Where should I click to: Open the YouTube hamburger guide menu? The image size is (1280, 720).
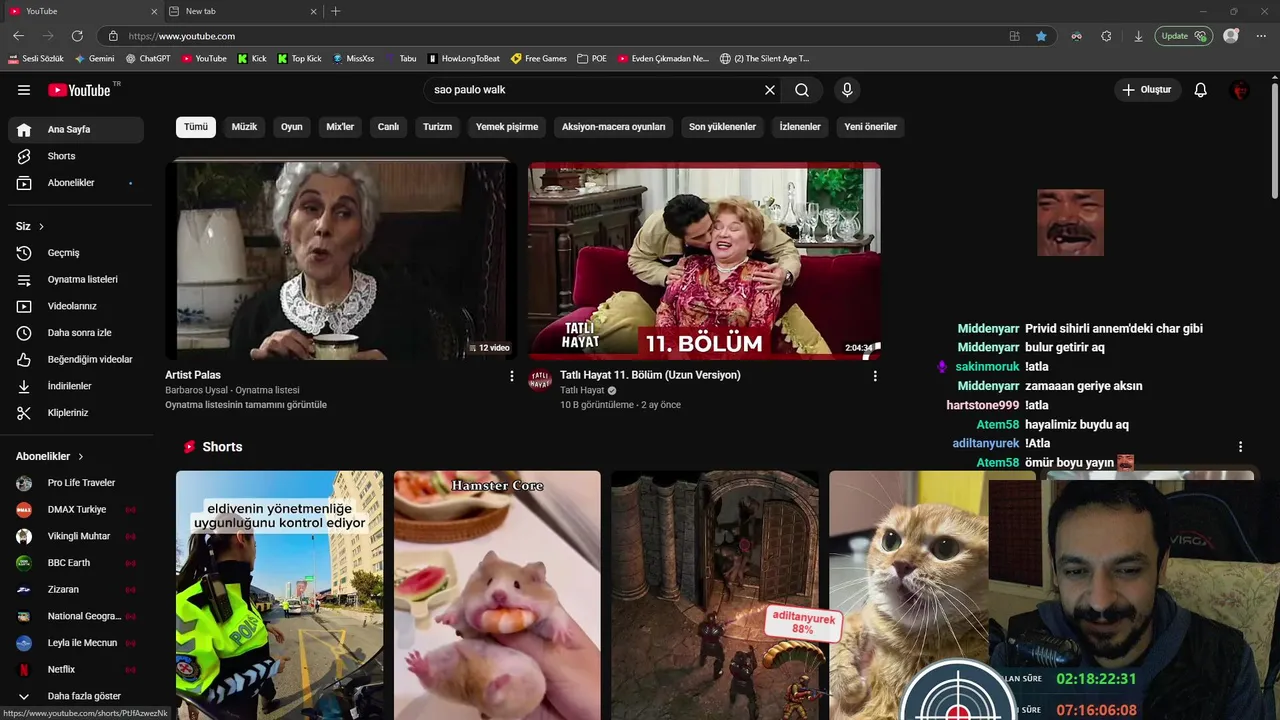(24, 90)
